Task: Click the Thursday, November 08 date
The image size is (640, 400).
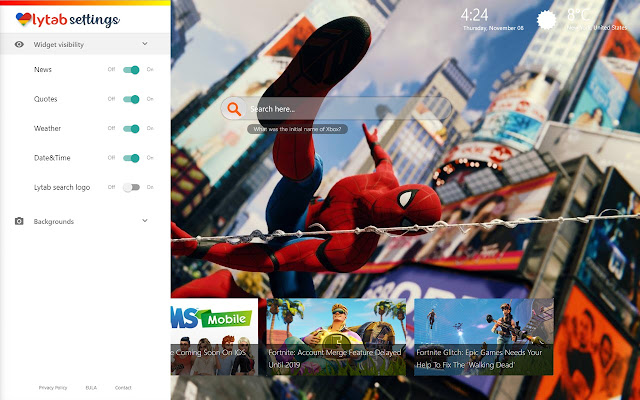Action: (493, 28)
